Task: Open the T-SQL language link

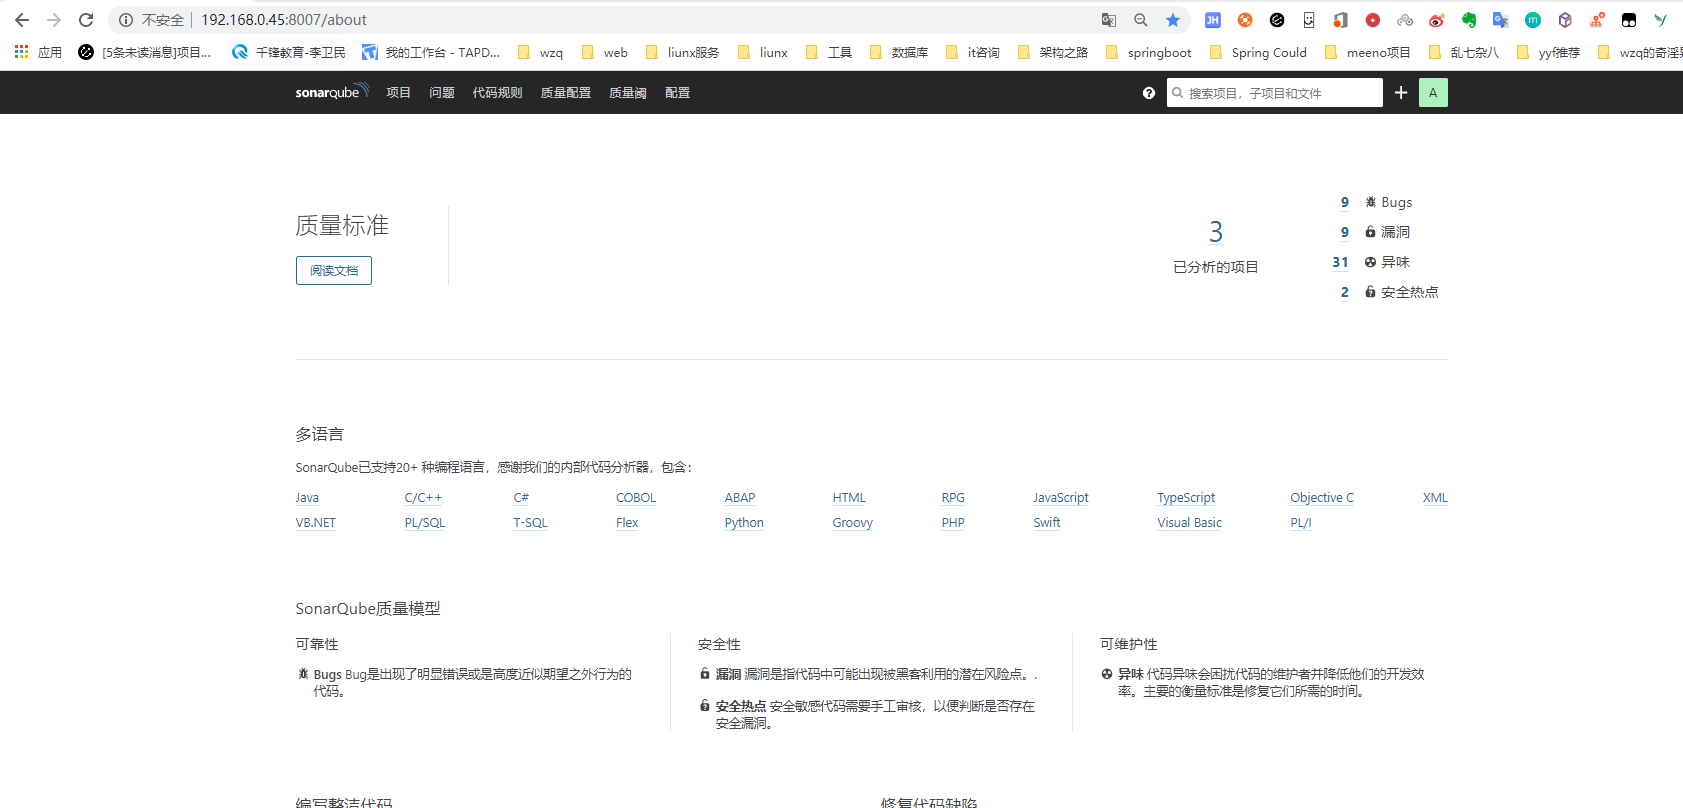Action: 530,523
